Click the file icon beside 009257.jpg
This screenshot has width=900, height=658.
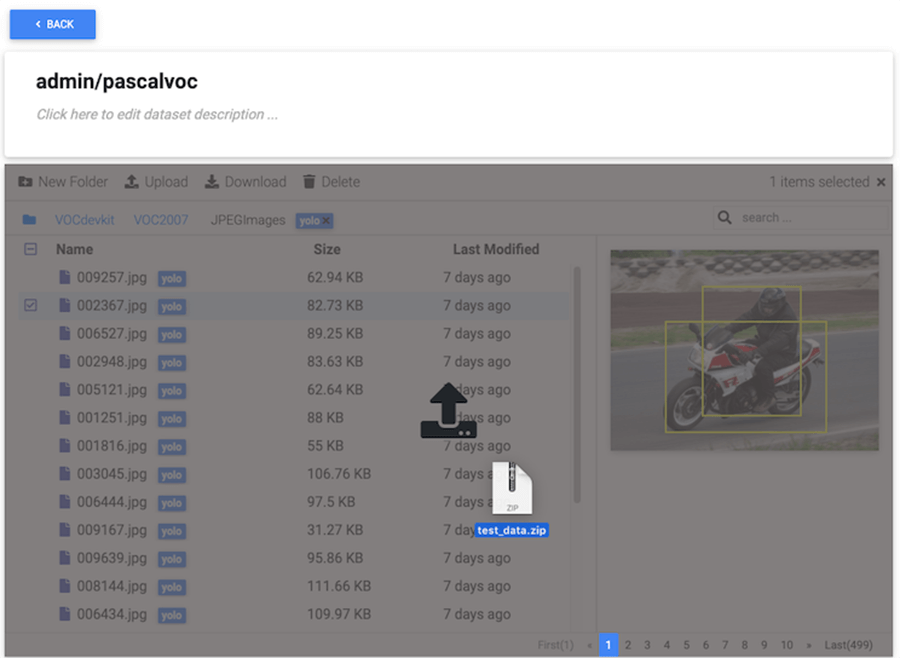click(x=65, y=278)
